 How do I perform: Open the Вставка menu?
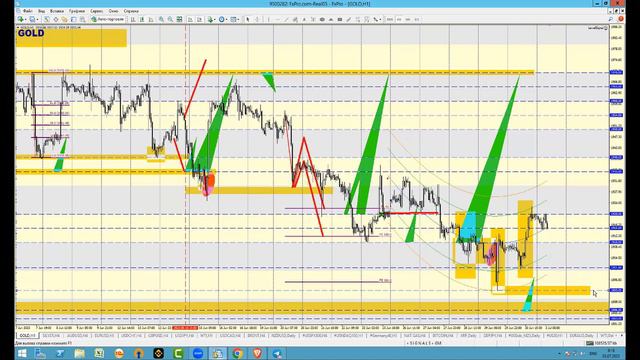click(x=57, y=11)
